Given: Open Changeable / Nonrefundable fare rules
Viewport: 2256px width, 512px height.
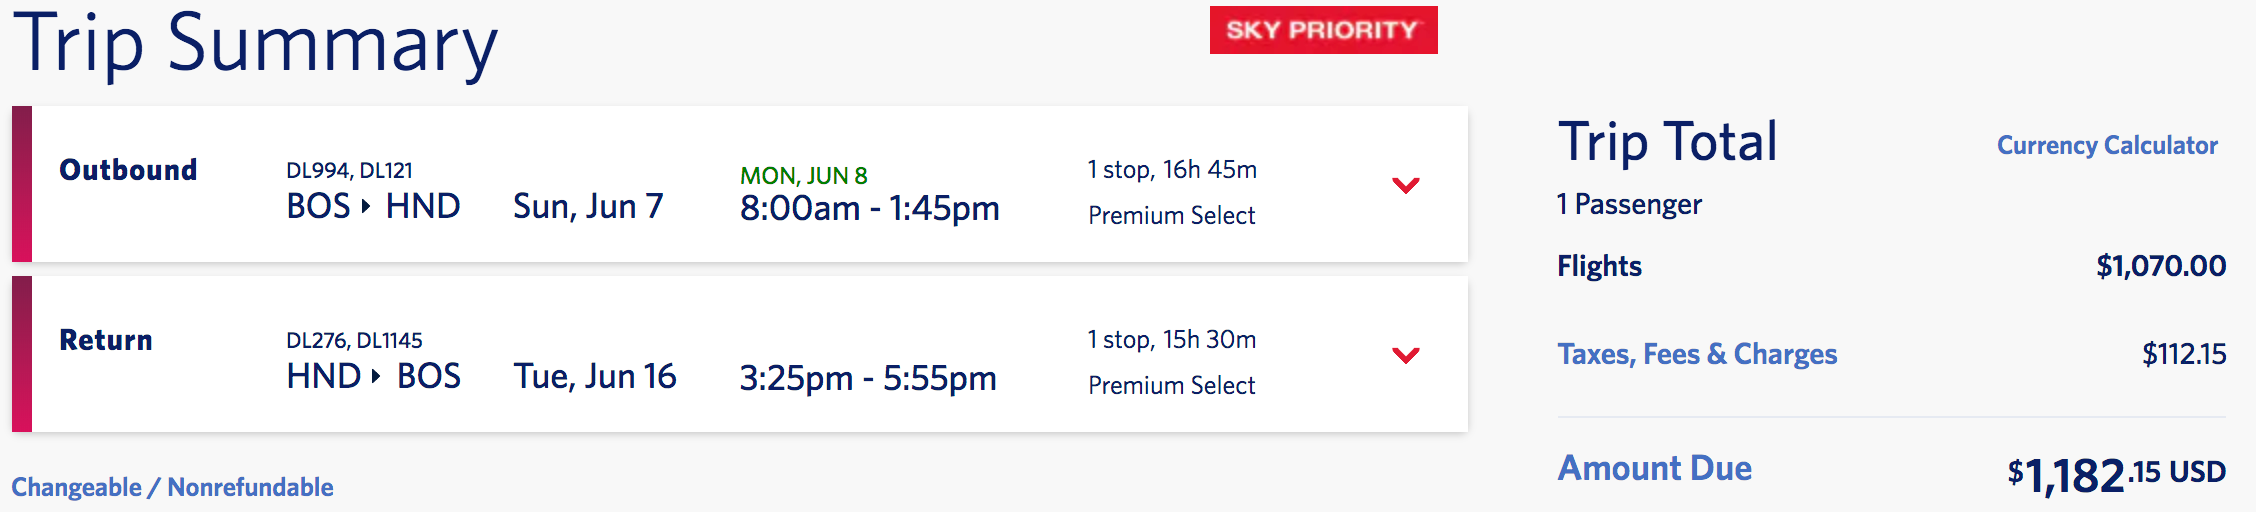Looking at the screenshot, I should 172,487.
